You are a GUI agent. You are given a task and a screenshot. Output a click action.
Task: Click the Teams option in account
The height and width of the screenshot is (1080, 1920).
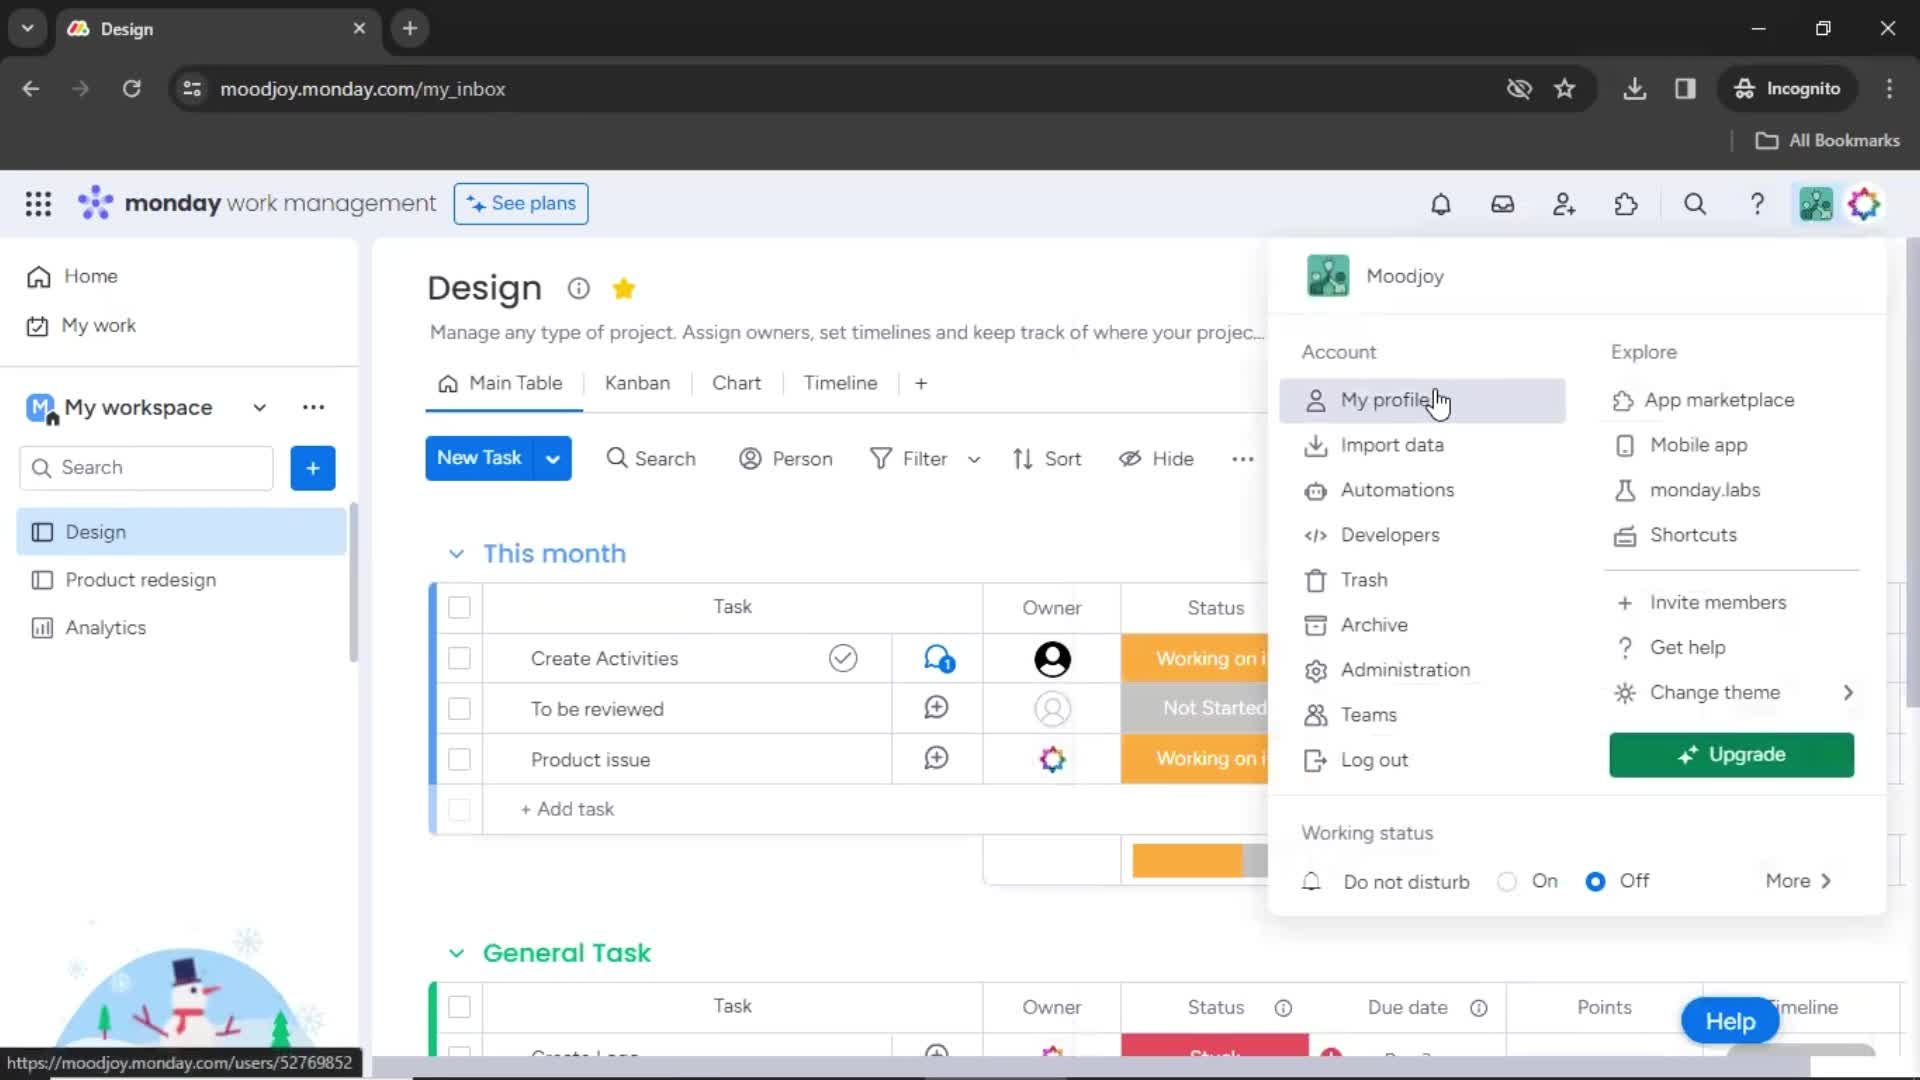pyautogui.click(x=1369, y=713)
